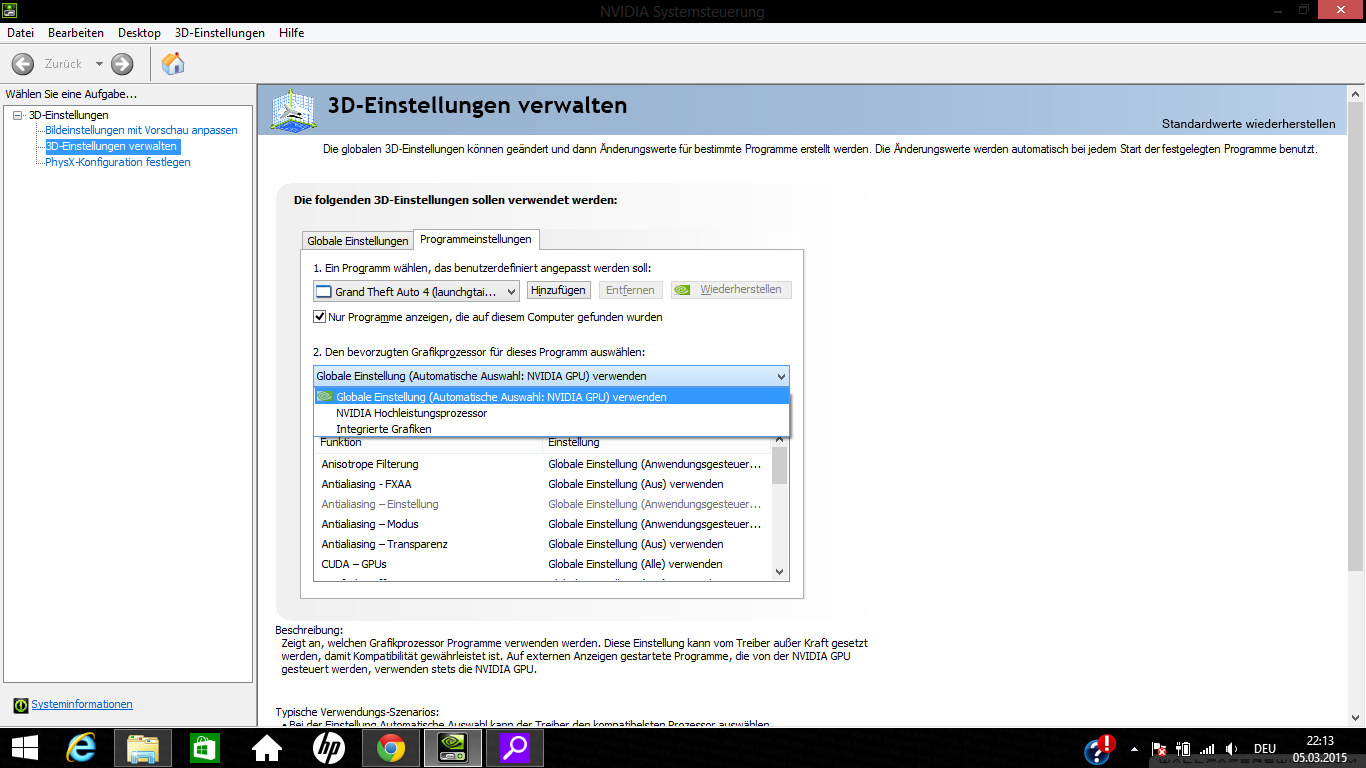Choose Globale Einstellung (Automatische Auswahl) option
This screenshot has height=768, width=1366.
click(552, 397)
